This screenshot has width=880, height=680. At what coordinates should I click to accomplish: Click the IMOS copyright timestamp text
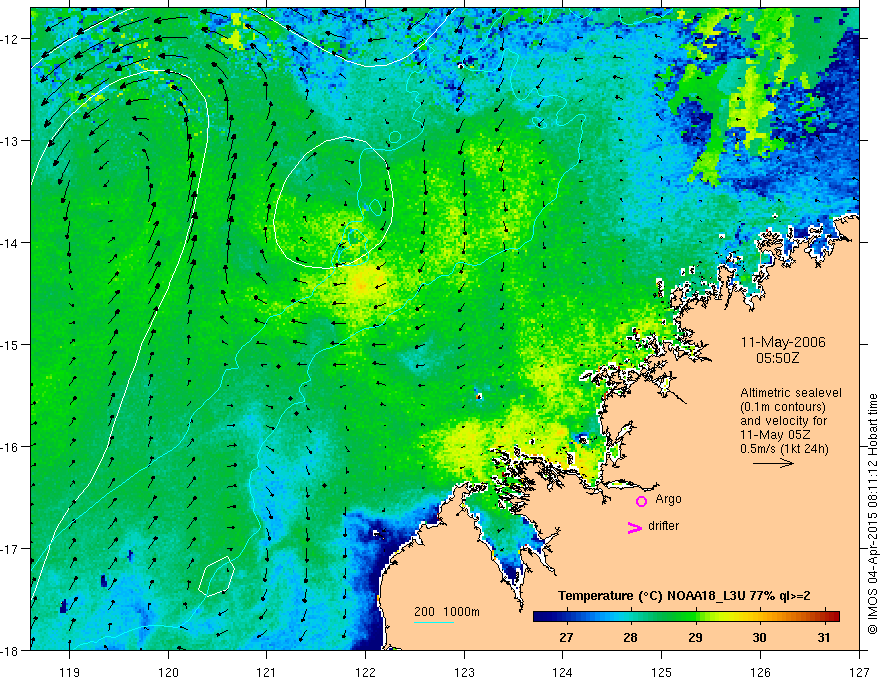coord(872,514)
